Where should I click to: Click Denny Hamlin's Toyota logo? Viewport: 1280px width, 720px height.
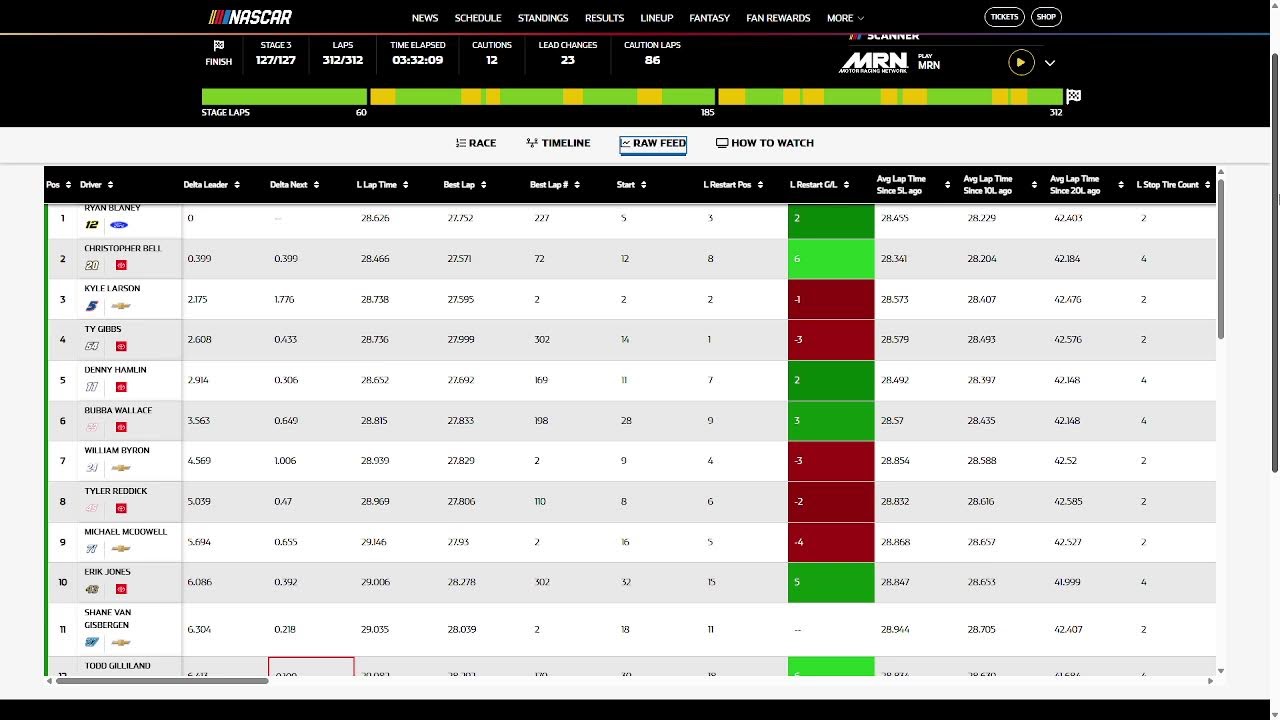(x=121, y=387)
